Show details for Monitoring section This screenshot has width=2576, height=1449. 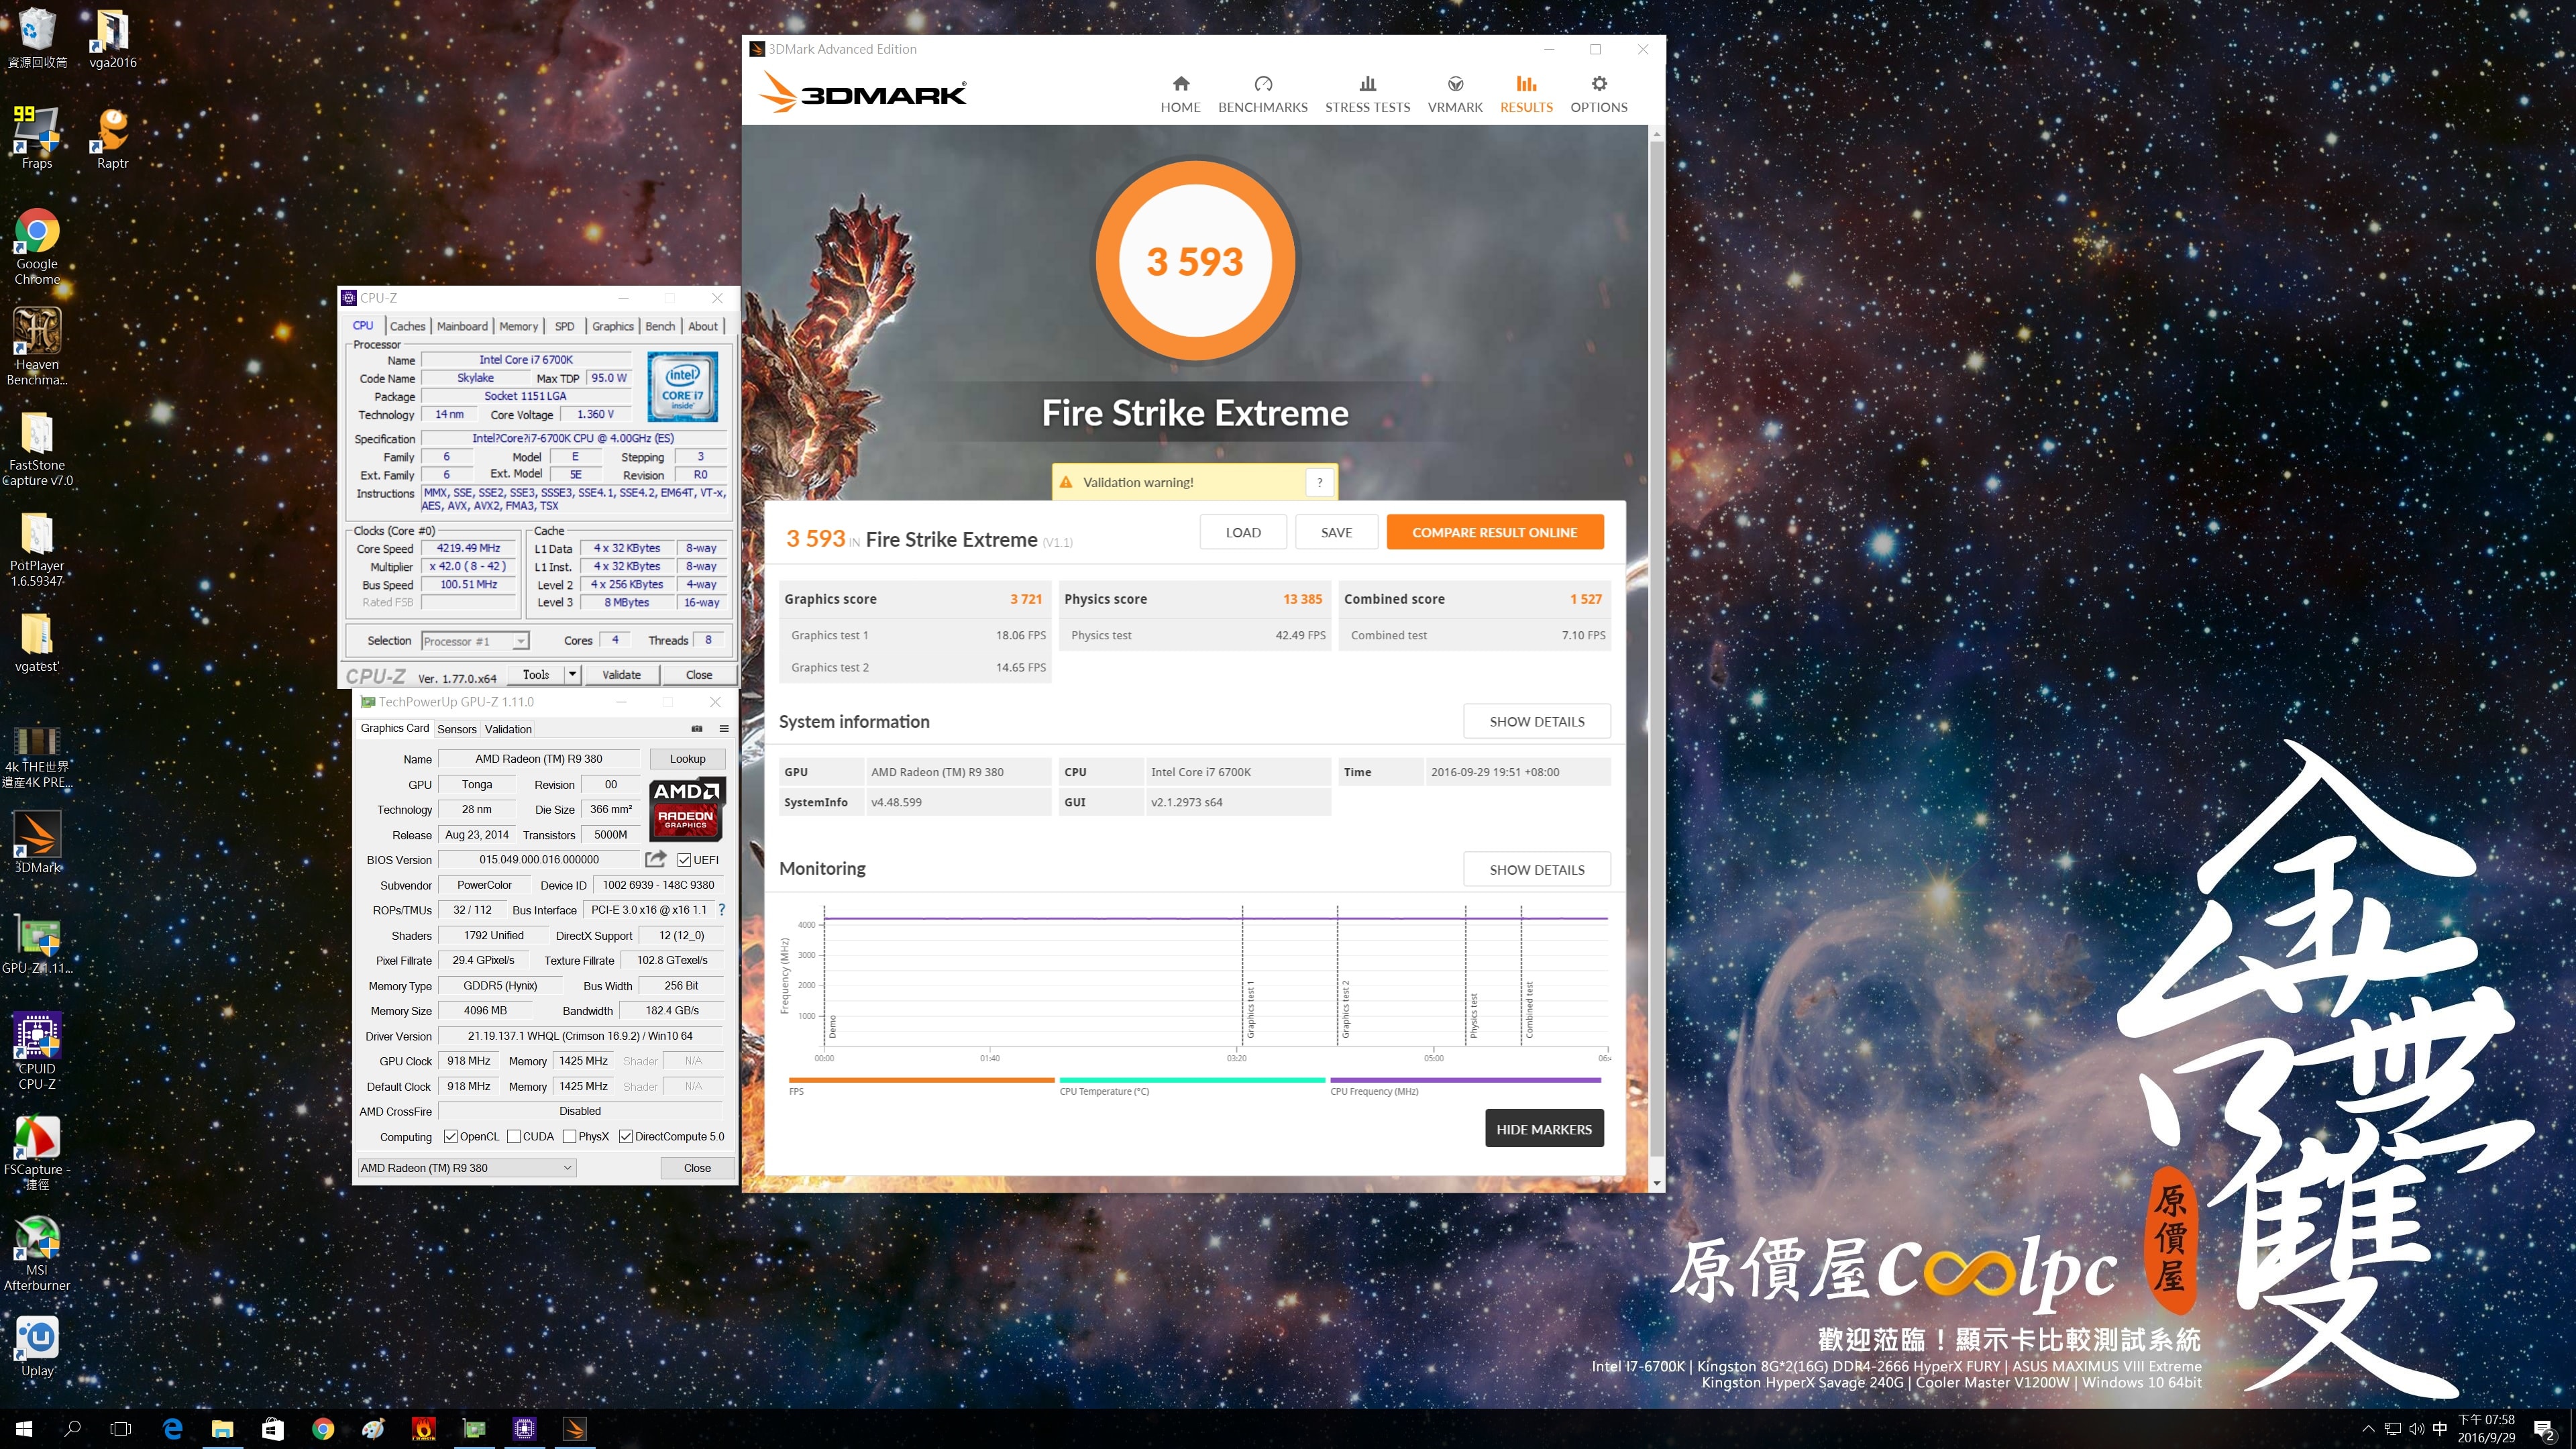[1536, 870]
